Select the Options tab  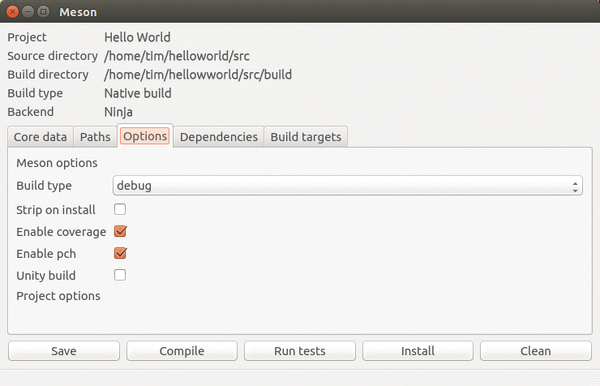click(x=145, y=136)
